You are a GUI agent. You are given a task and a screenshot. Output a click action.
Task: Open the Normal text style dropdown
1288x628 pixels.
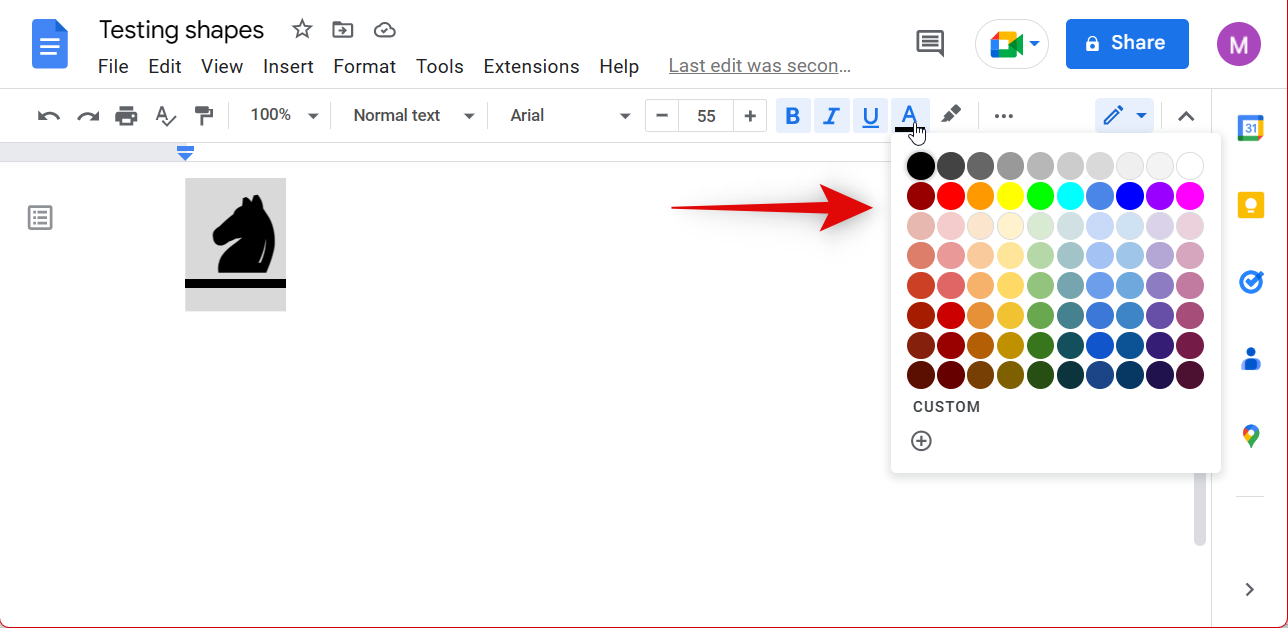pyautogui.click(x=413, y=116)
